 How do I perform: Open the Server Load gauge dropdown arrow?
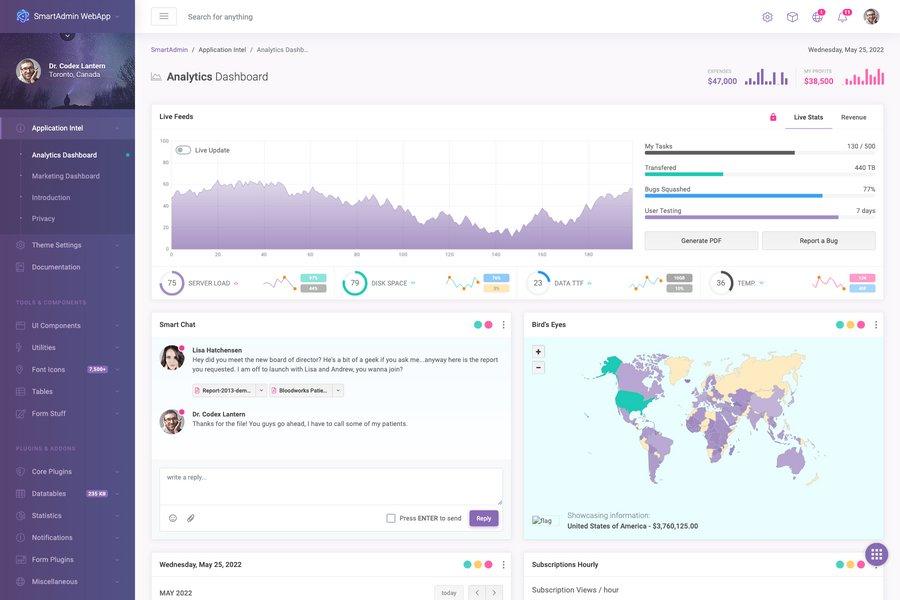pos(234,281)
